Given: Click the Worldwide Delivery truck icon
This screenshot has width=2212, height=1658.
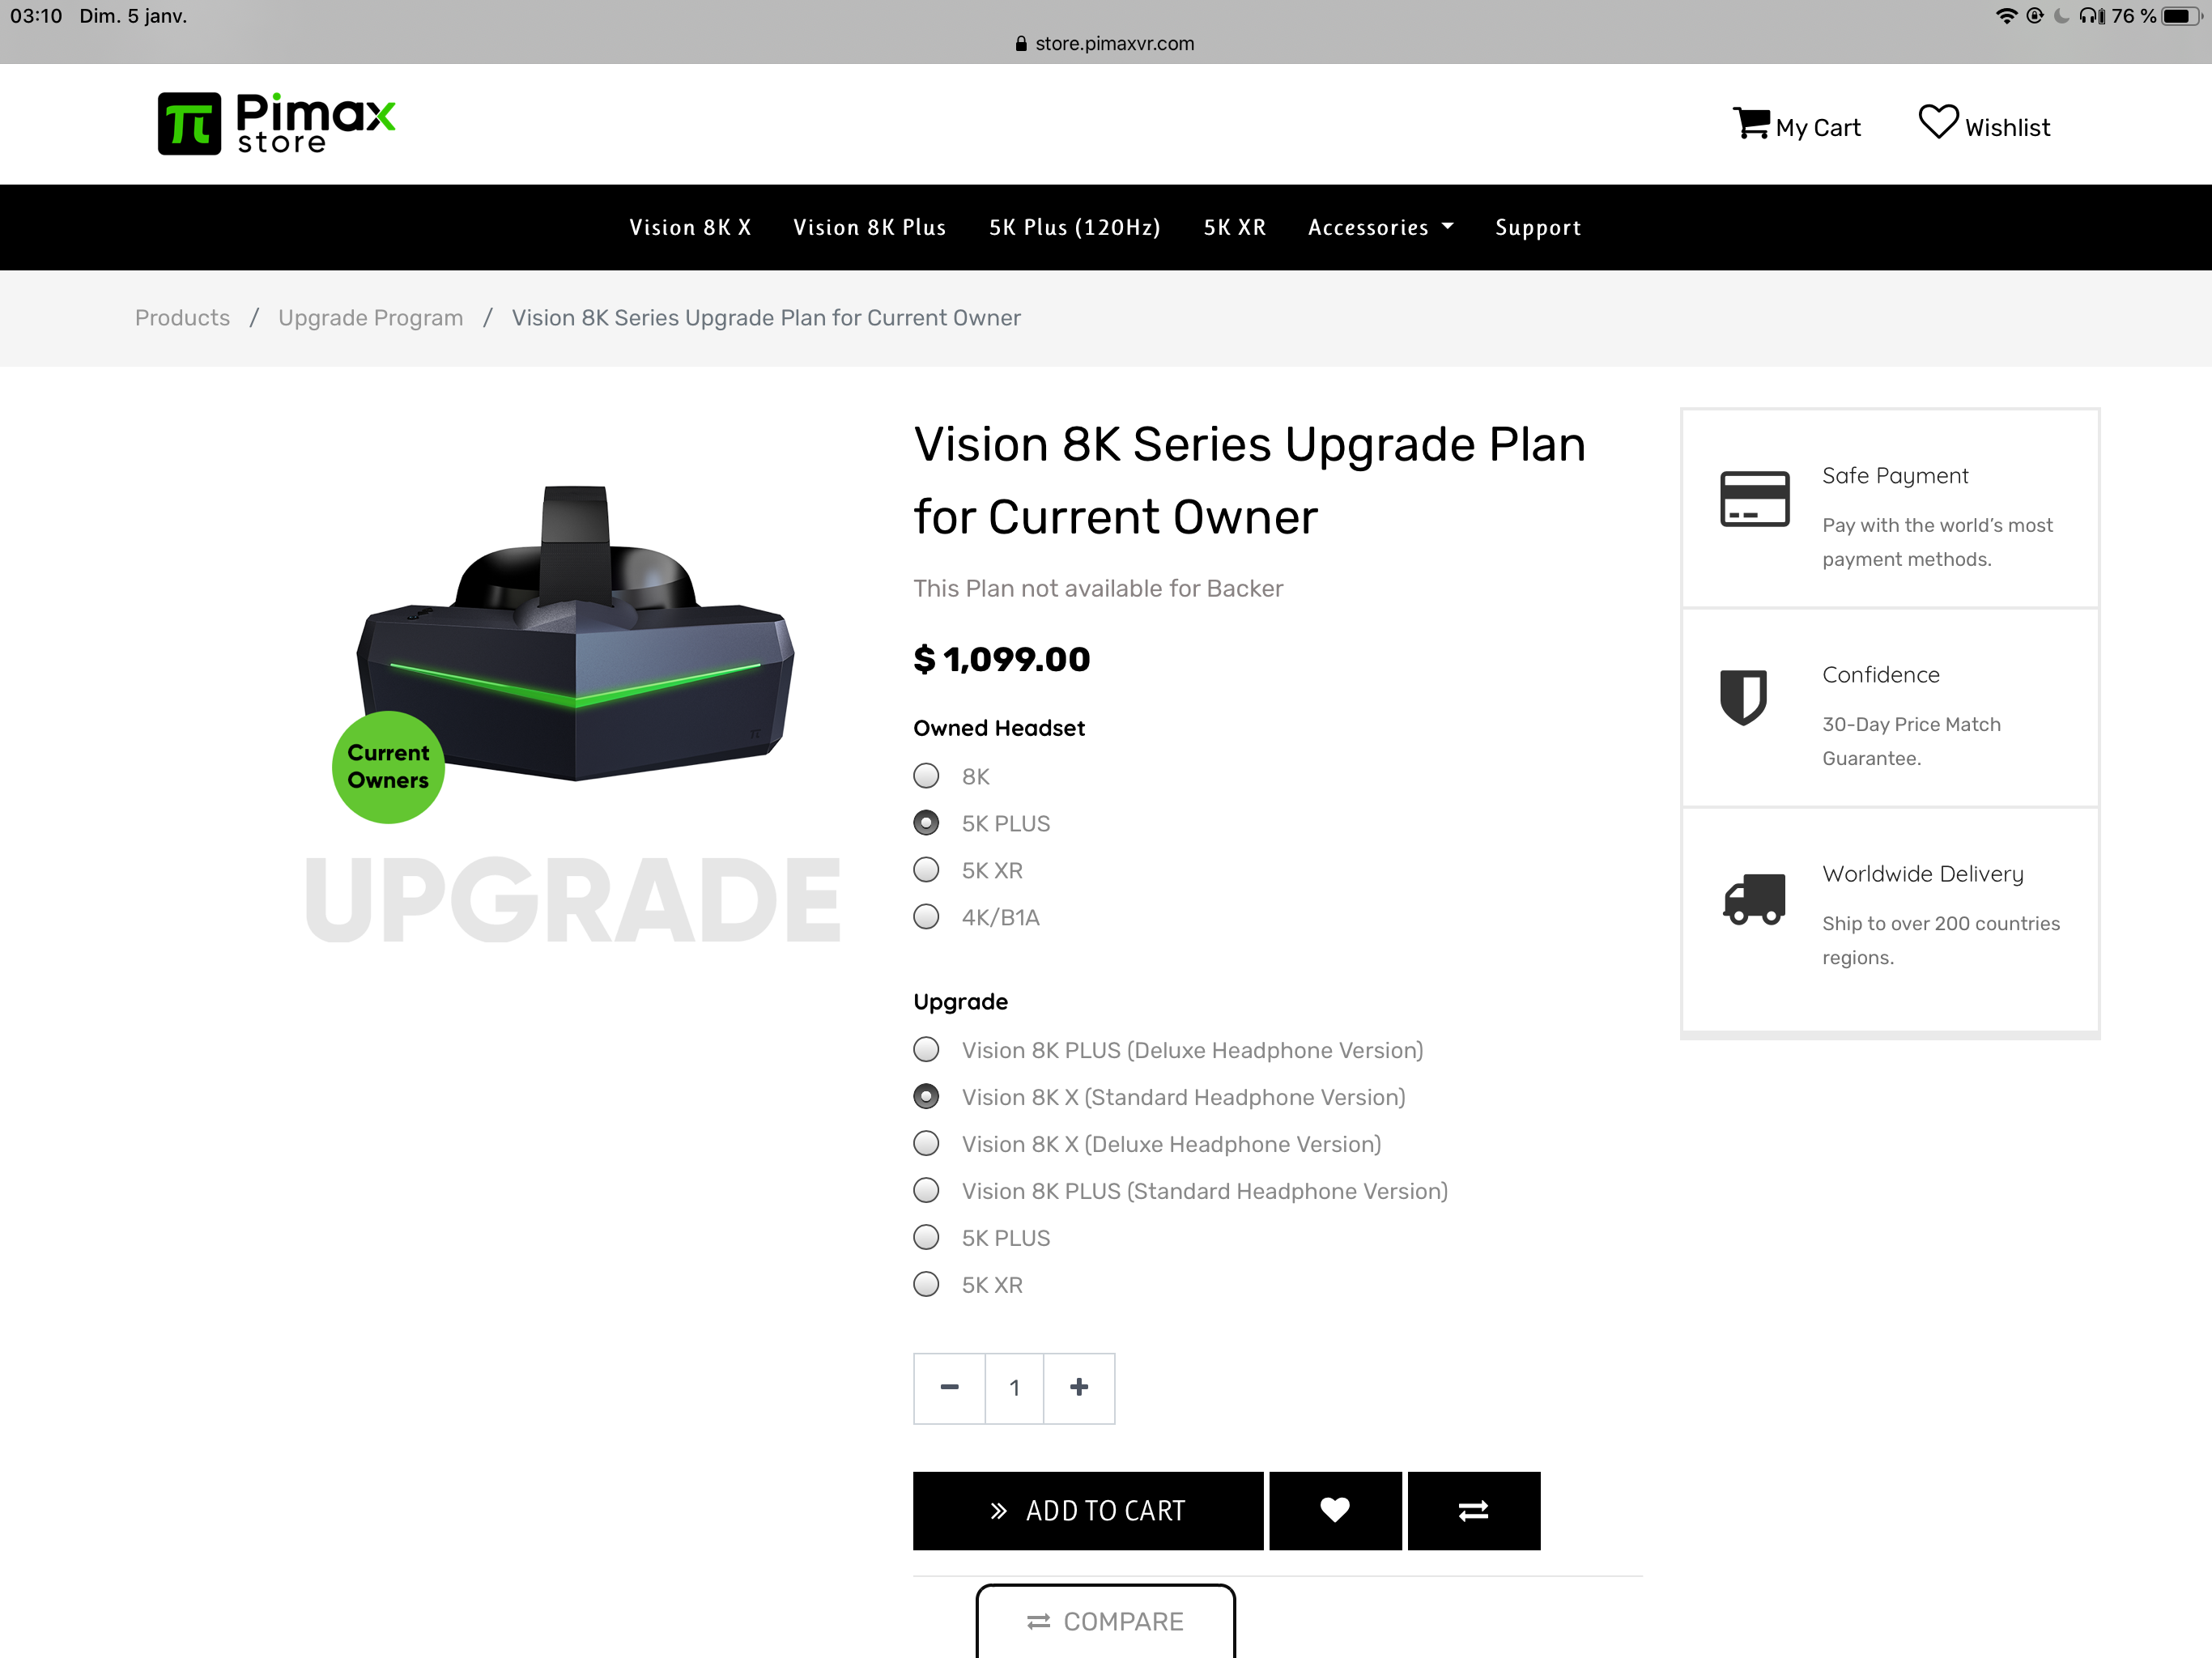Looking at the screenshot, I should point(1754,899).
